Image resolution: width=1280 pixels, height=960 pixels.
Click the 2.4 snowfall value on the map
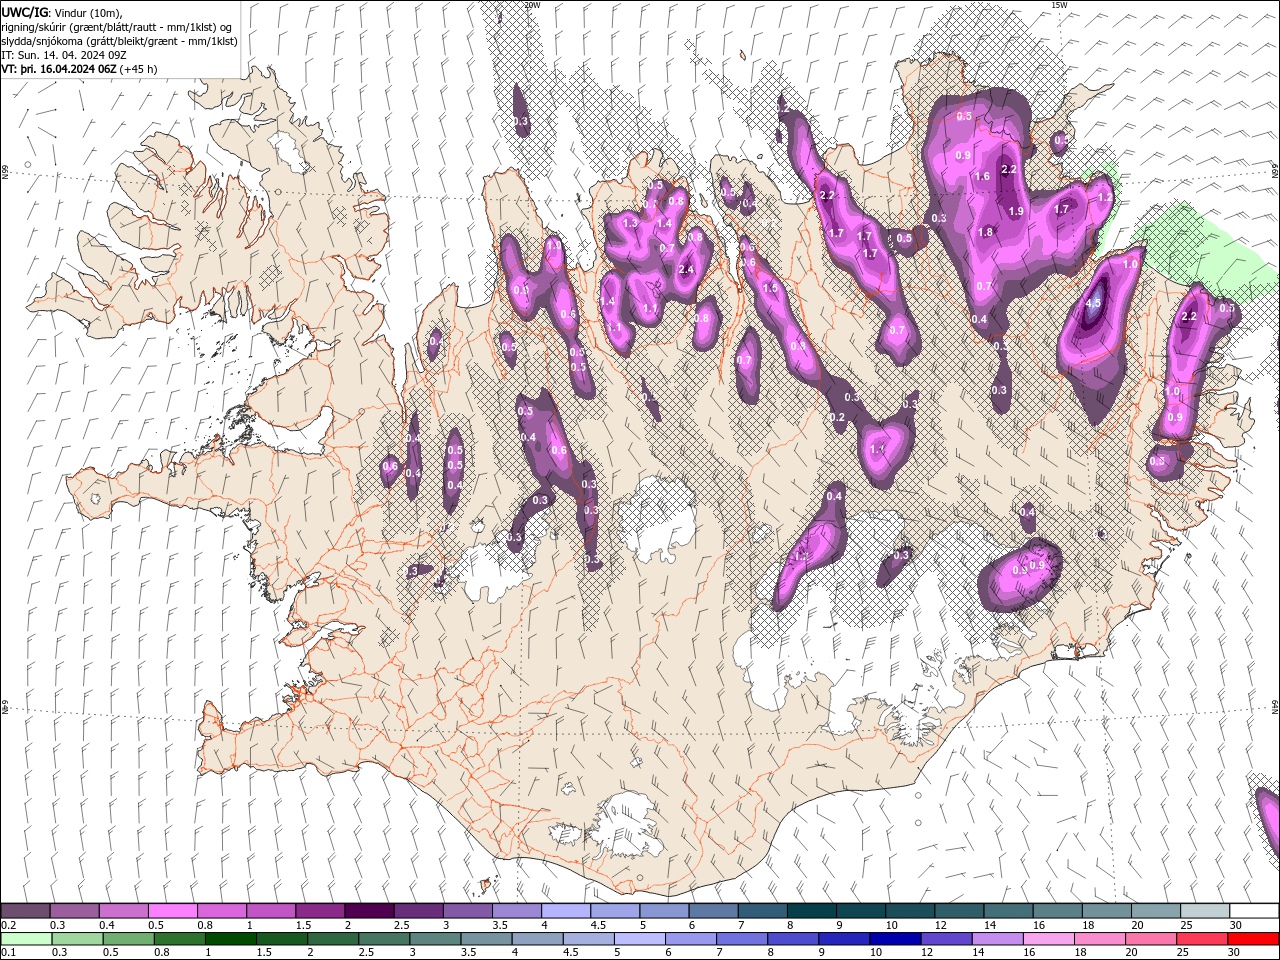(x=687, y=269)
